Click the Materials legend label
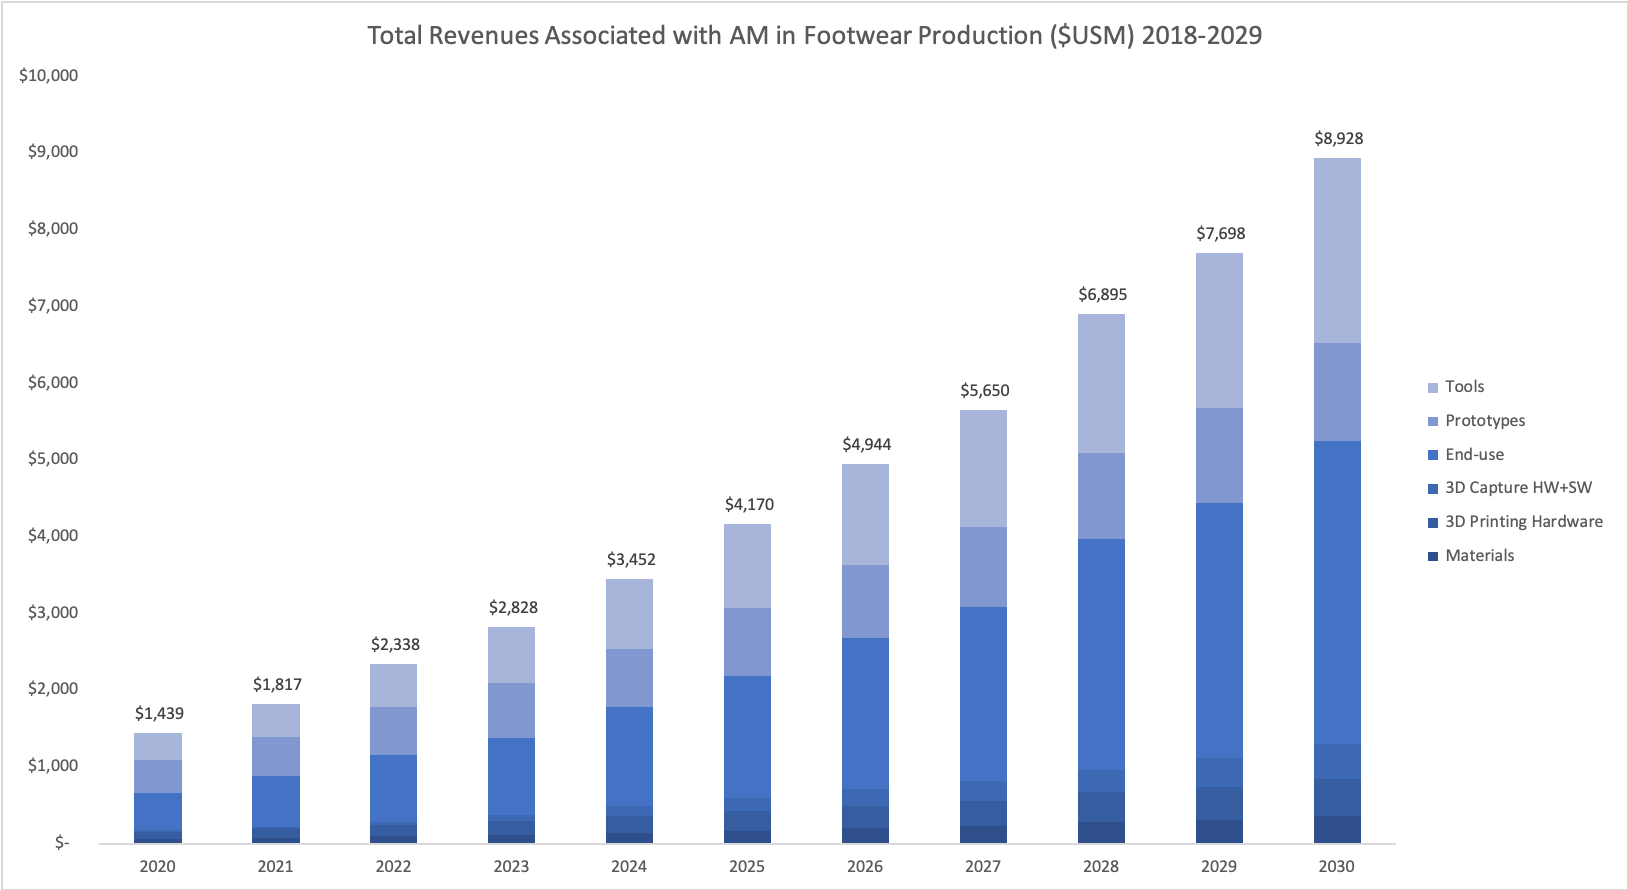1628x890 pixels. [1479, 556]
